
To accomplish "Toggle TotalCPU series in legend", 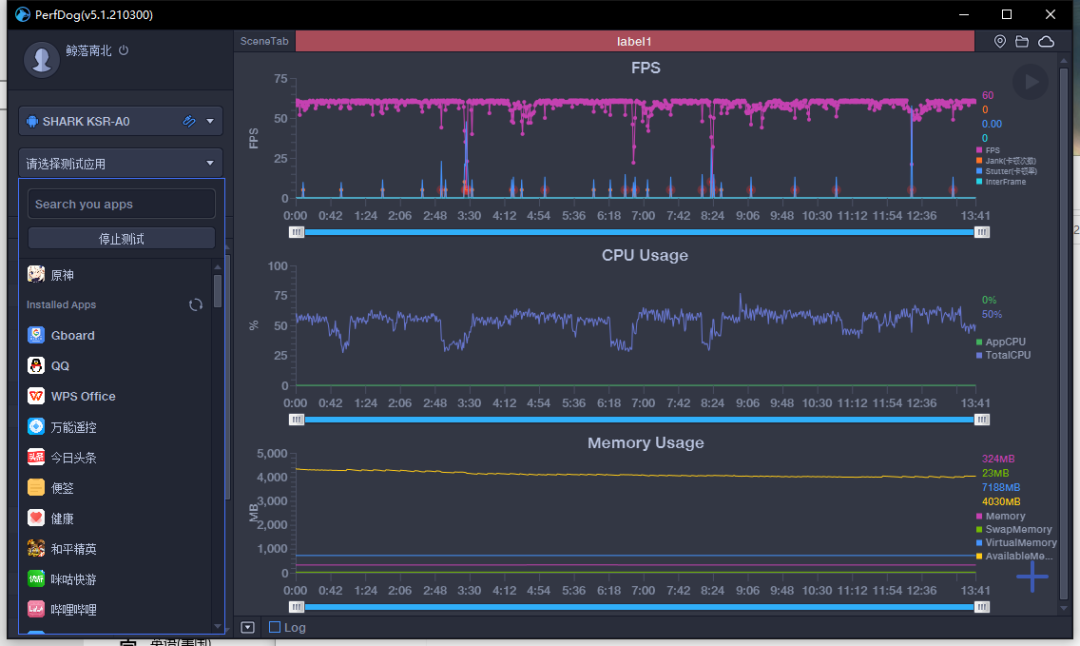I will pos(1004,355).
